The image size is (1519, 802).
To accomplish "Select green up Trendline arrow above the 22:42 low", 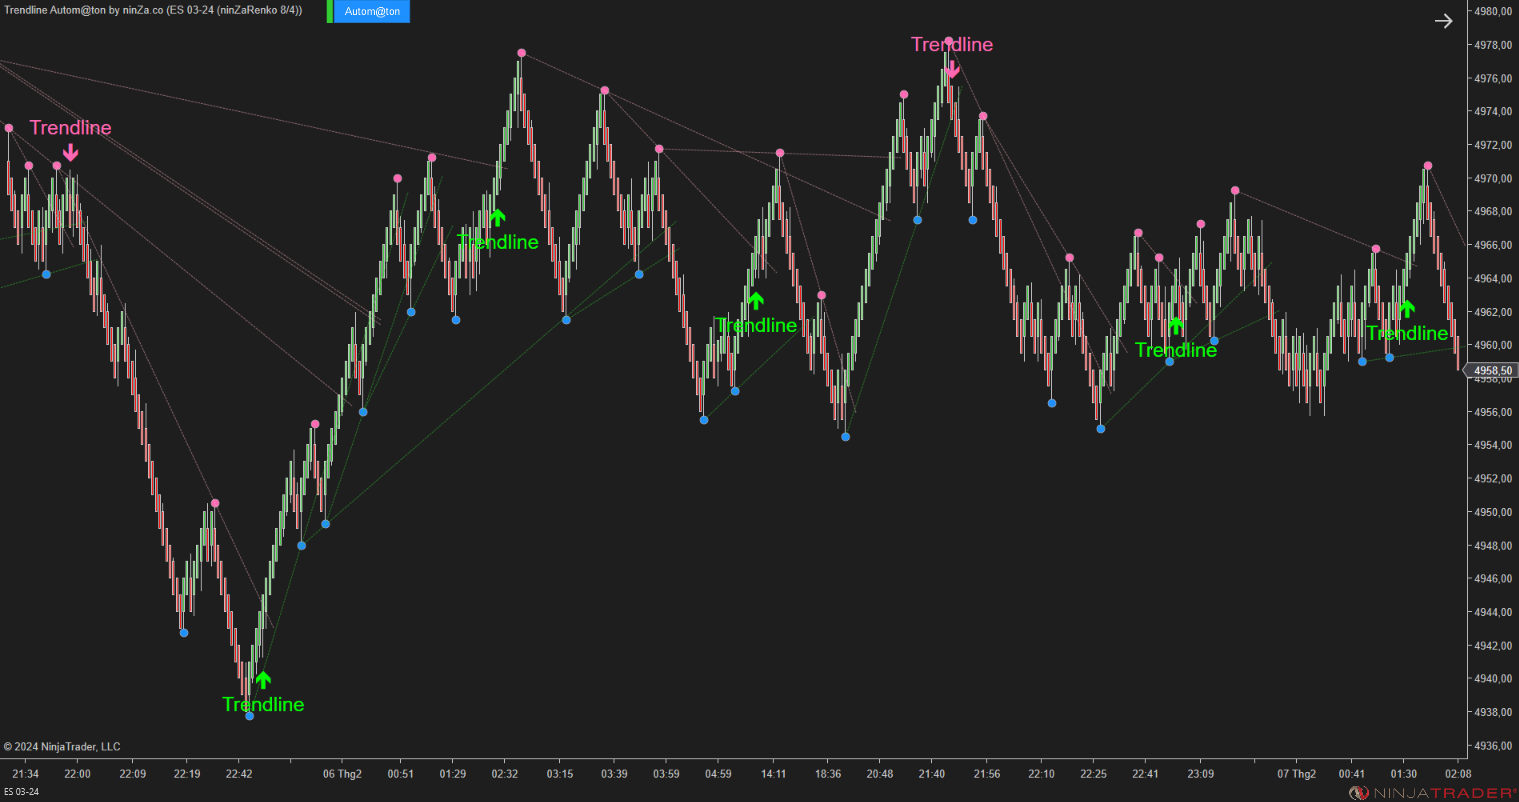I will pos(263,678).
